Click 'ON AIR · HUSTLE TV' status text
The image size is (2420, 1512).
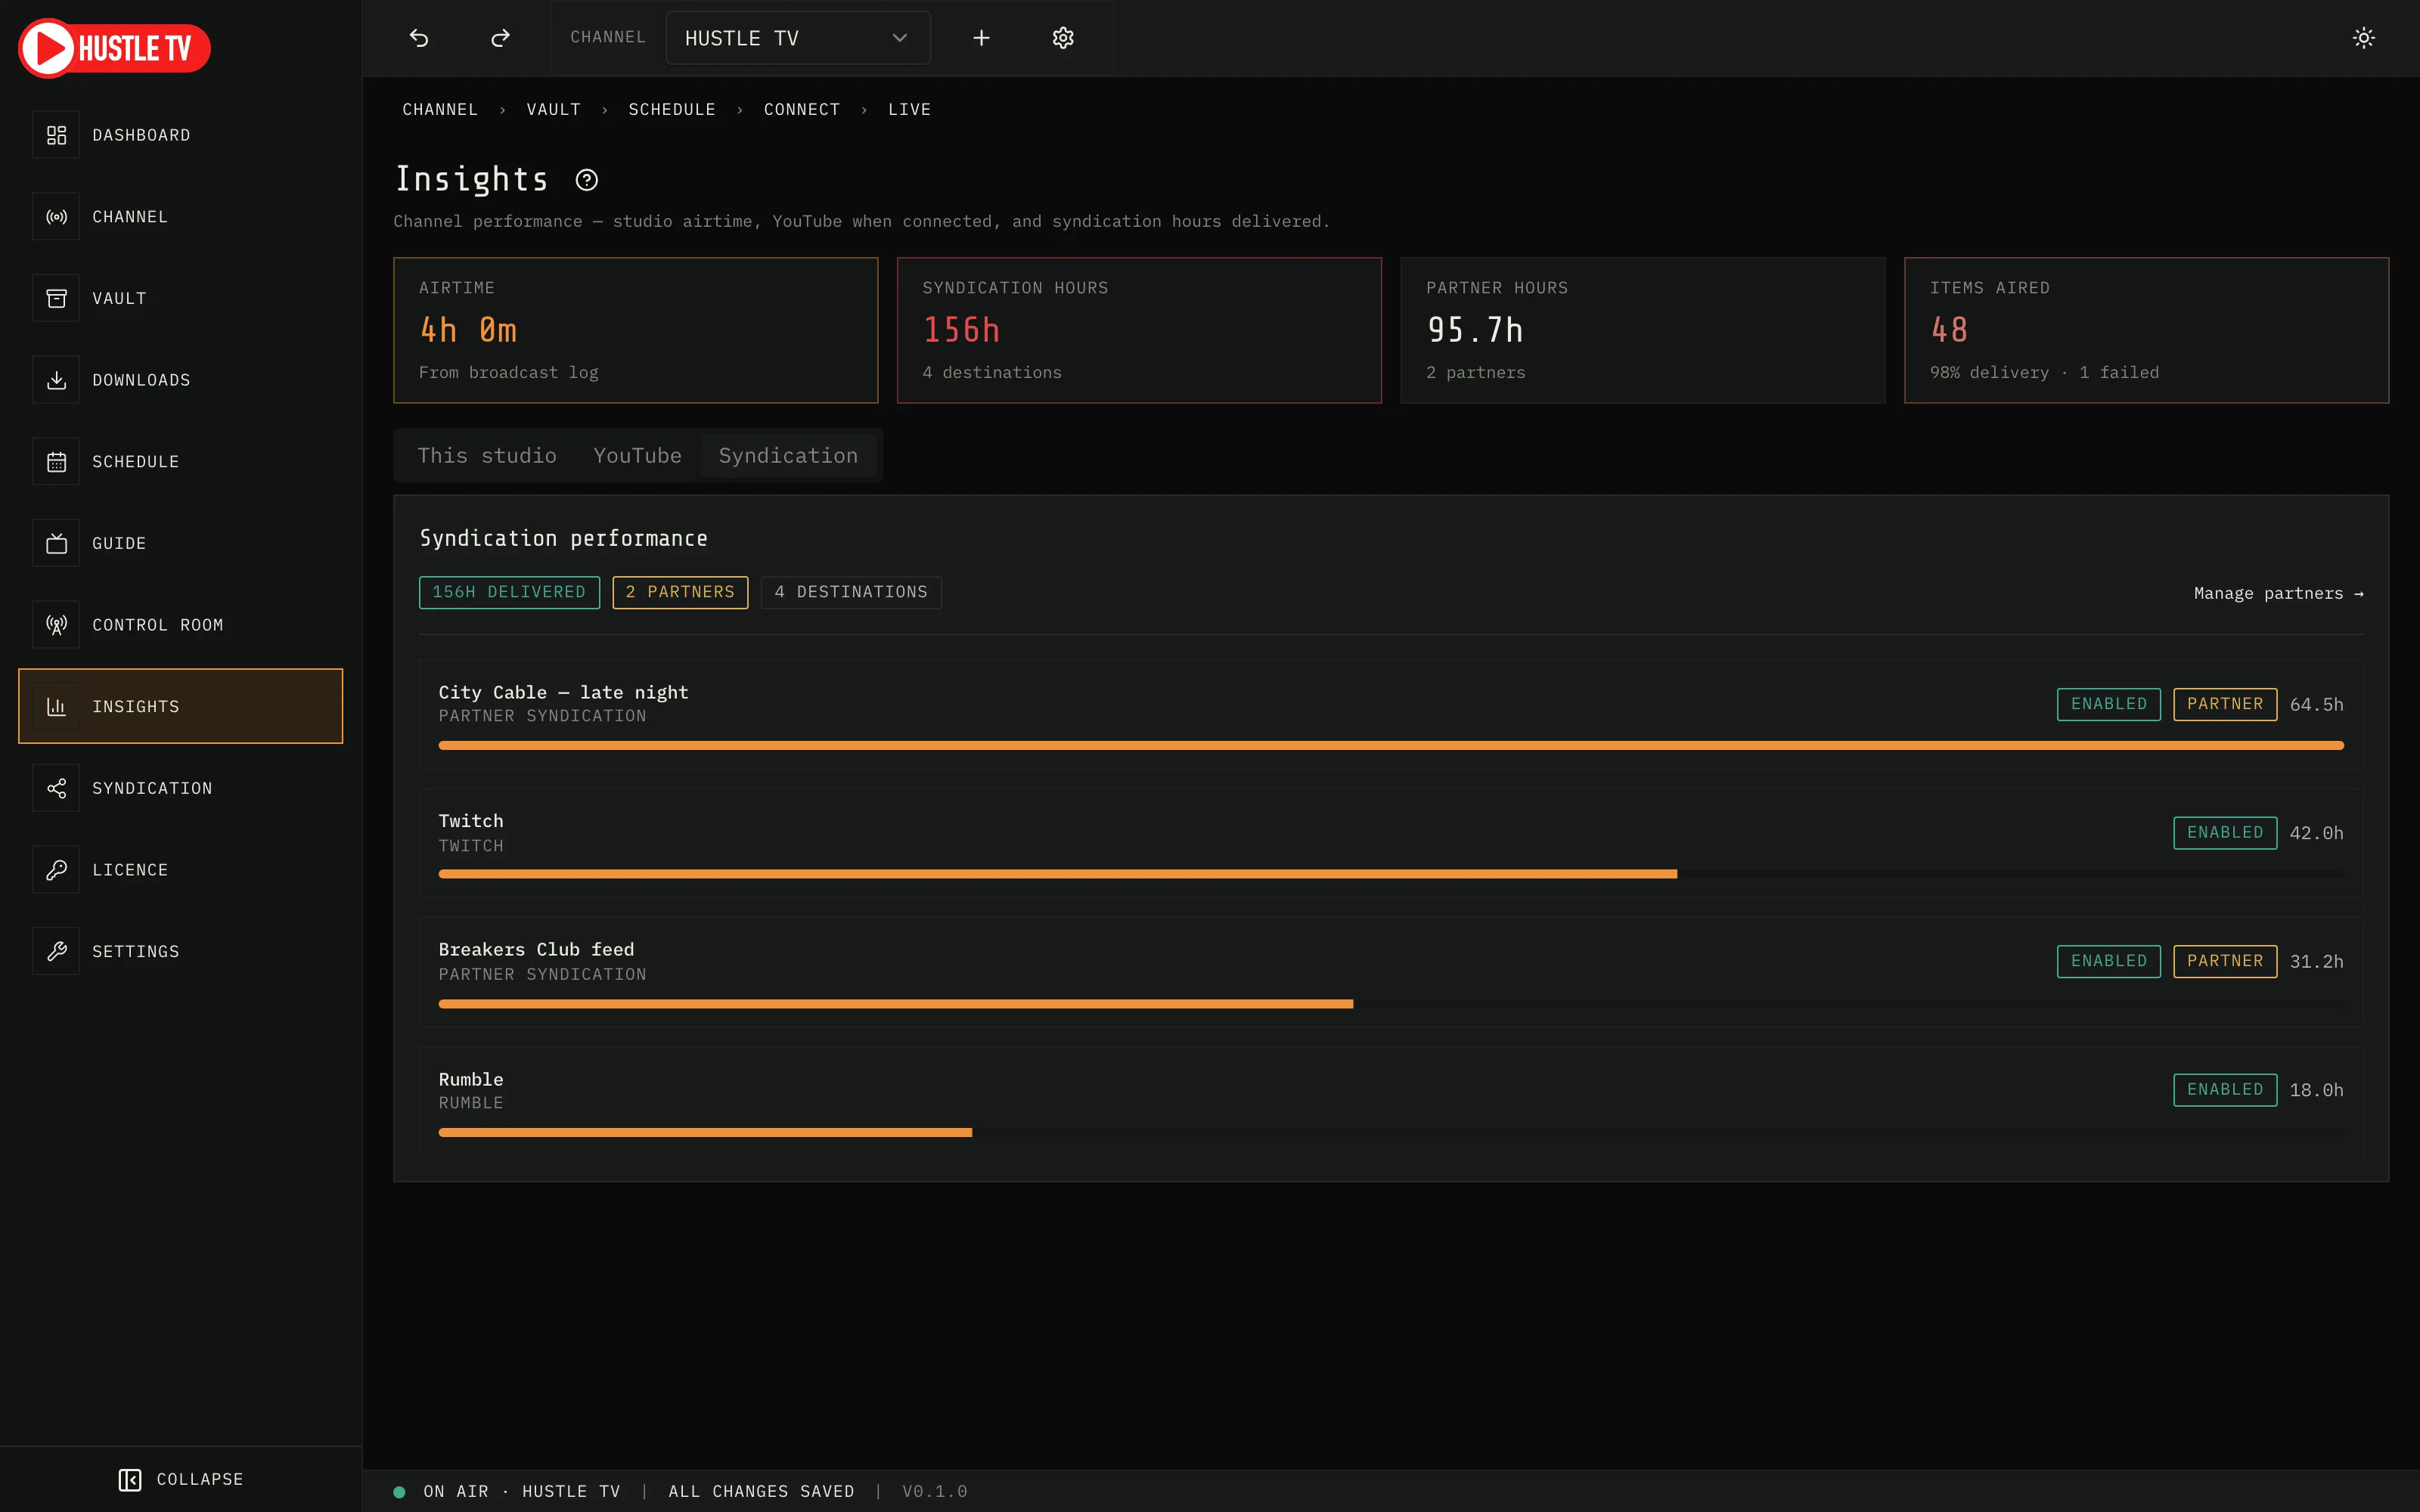(521, 1491)
